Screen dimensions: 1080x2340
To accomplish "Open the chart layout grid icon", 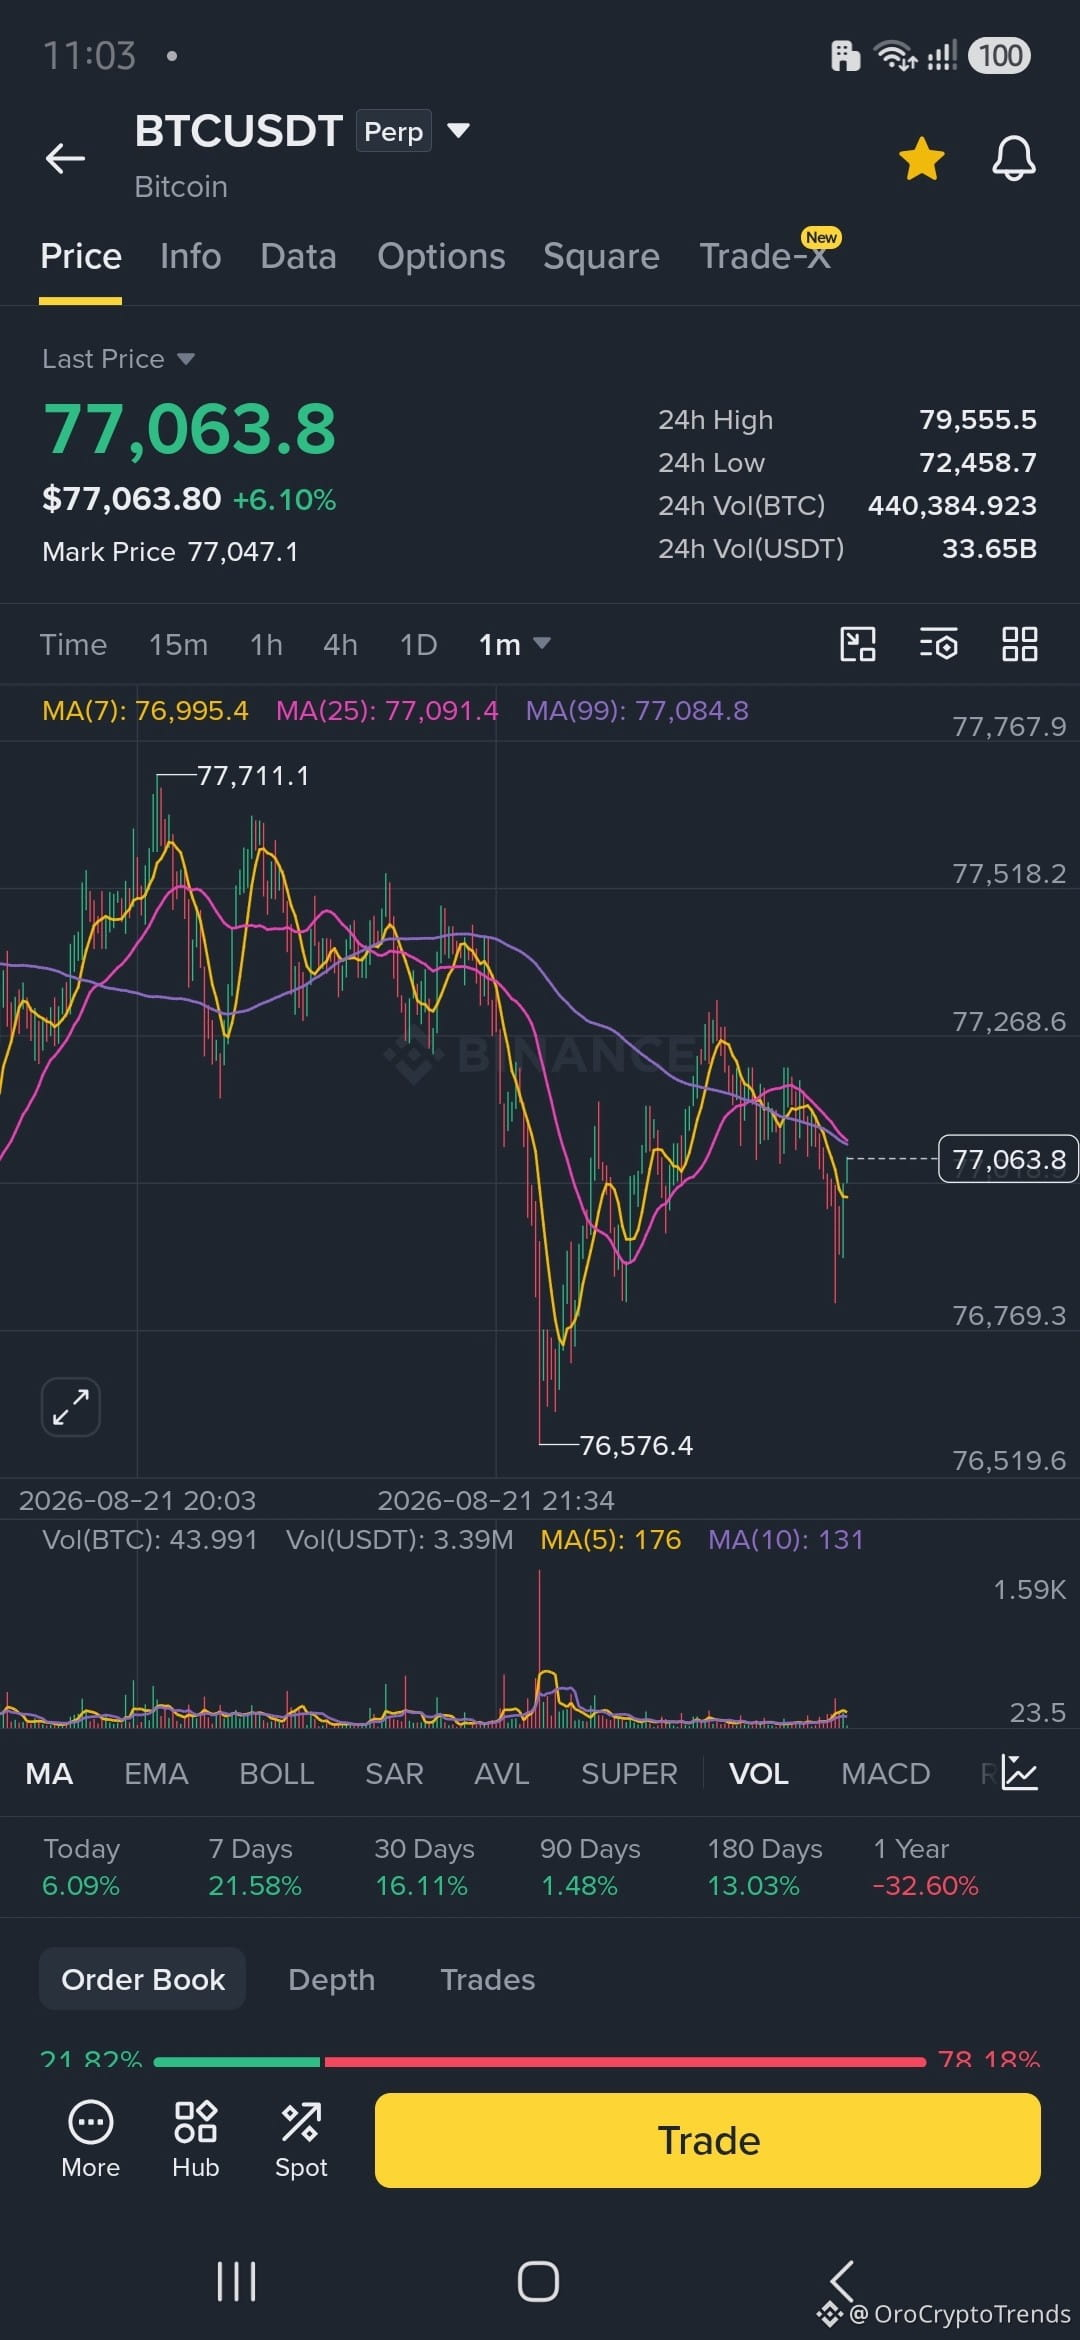I will click(x=1019, y=644).
